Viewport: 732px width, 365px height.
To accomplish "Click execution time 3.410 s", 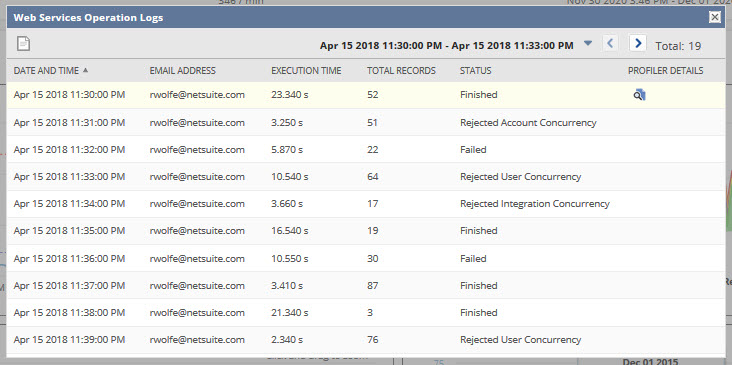I will (x=287, y=286).
